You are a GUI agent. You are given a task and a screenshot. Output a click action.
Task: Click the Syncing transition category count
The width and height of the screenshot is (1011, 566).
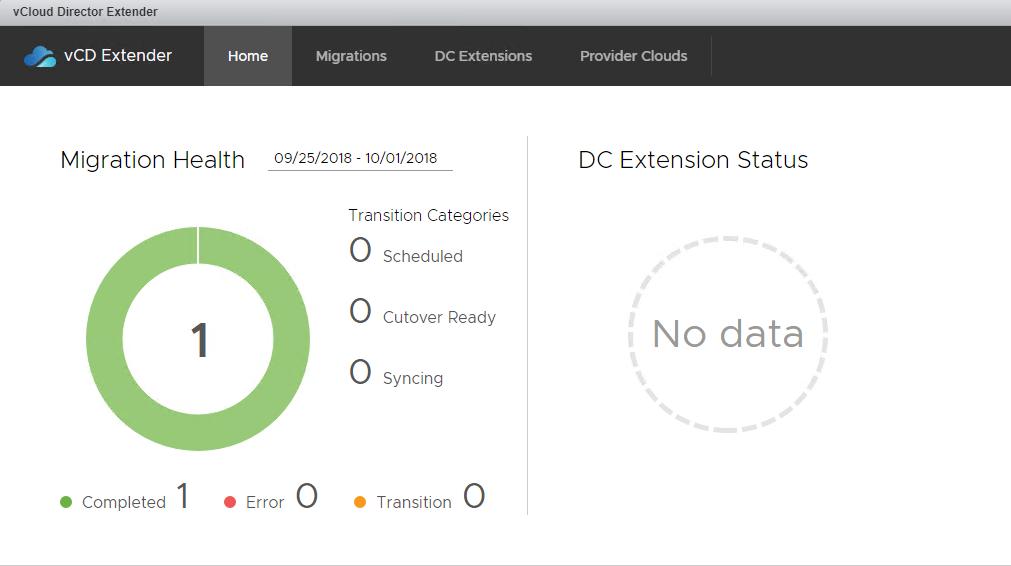[360, 373]
